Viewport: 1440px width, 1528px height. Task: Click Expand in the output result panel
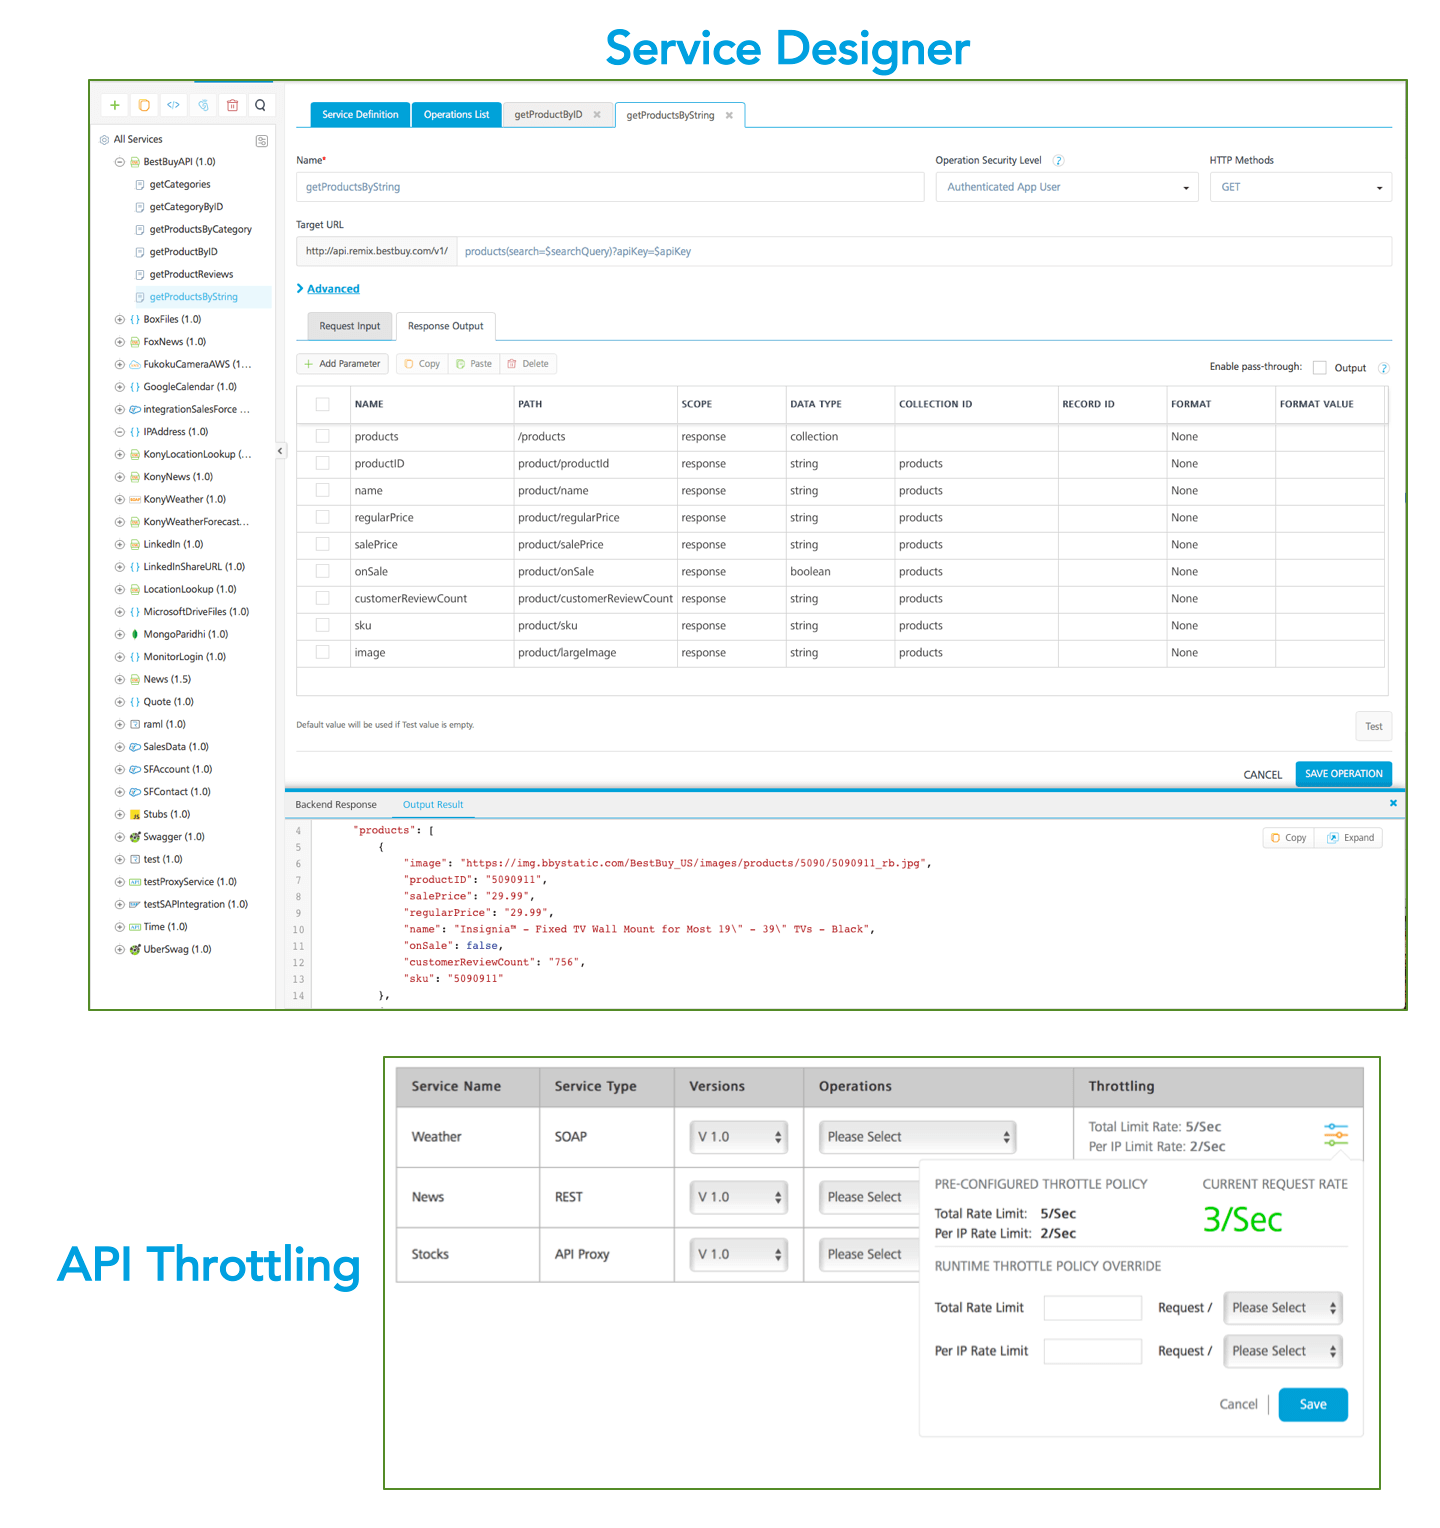point(1350,838)
